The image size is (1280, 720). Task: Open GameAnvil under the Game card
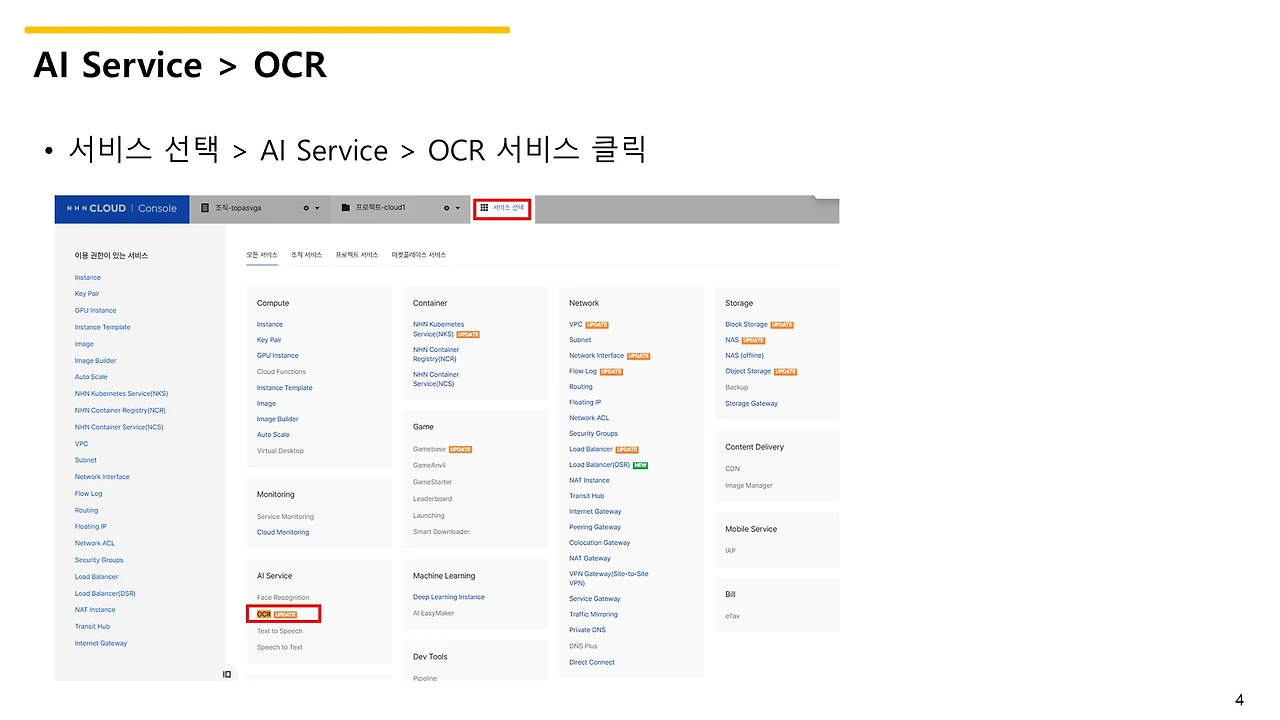(x=429, y=465)
